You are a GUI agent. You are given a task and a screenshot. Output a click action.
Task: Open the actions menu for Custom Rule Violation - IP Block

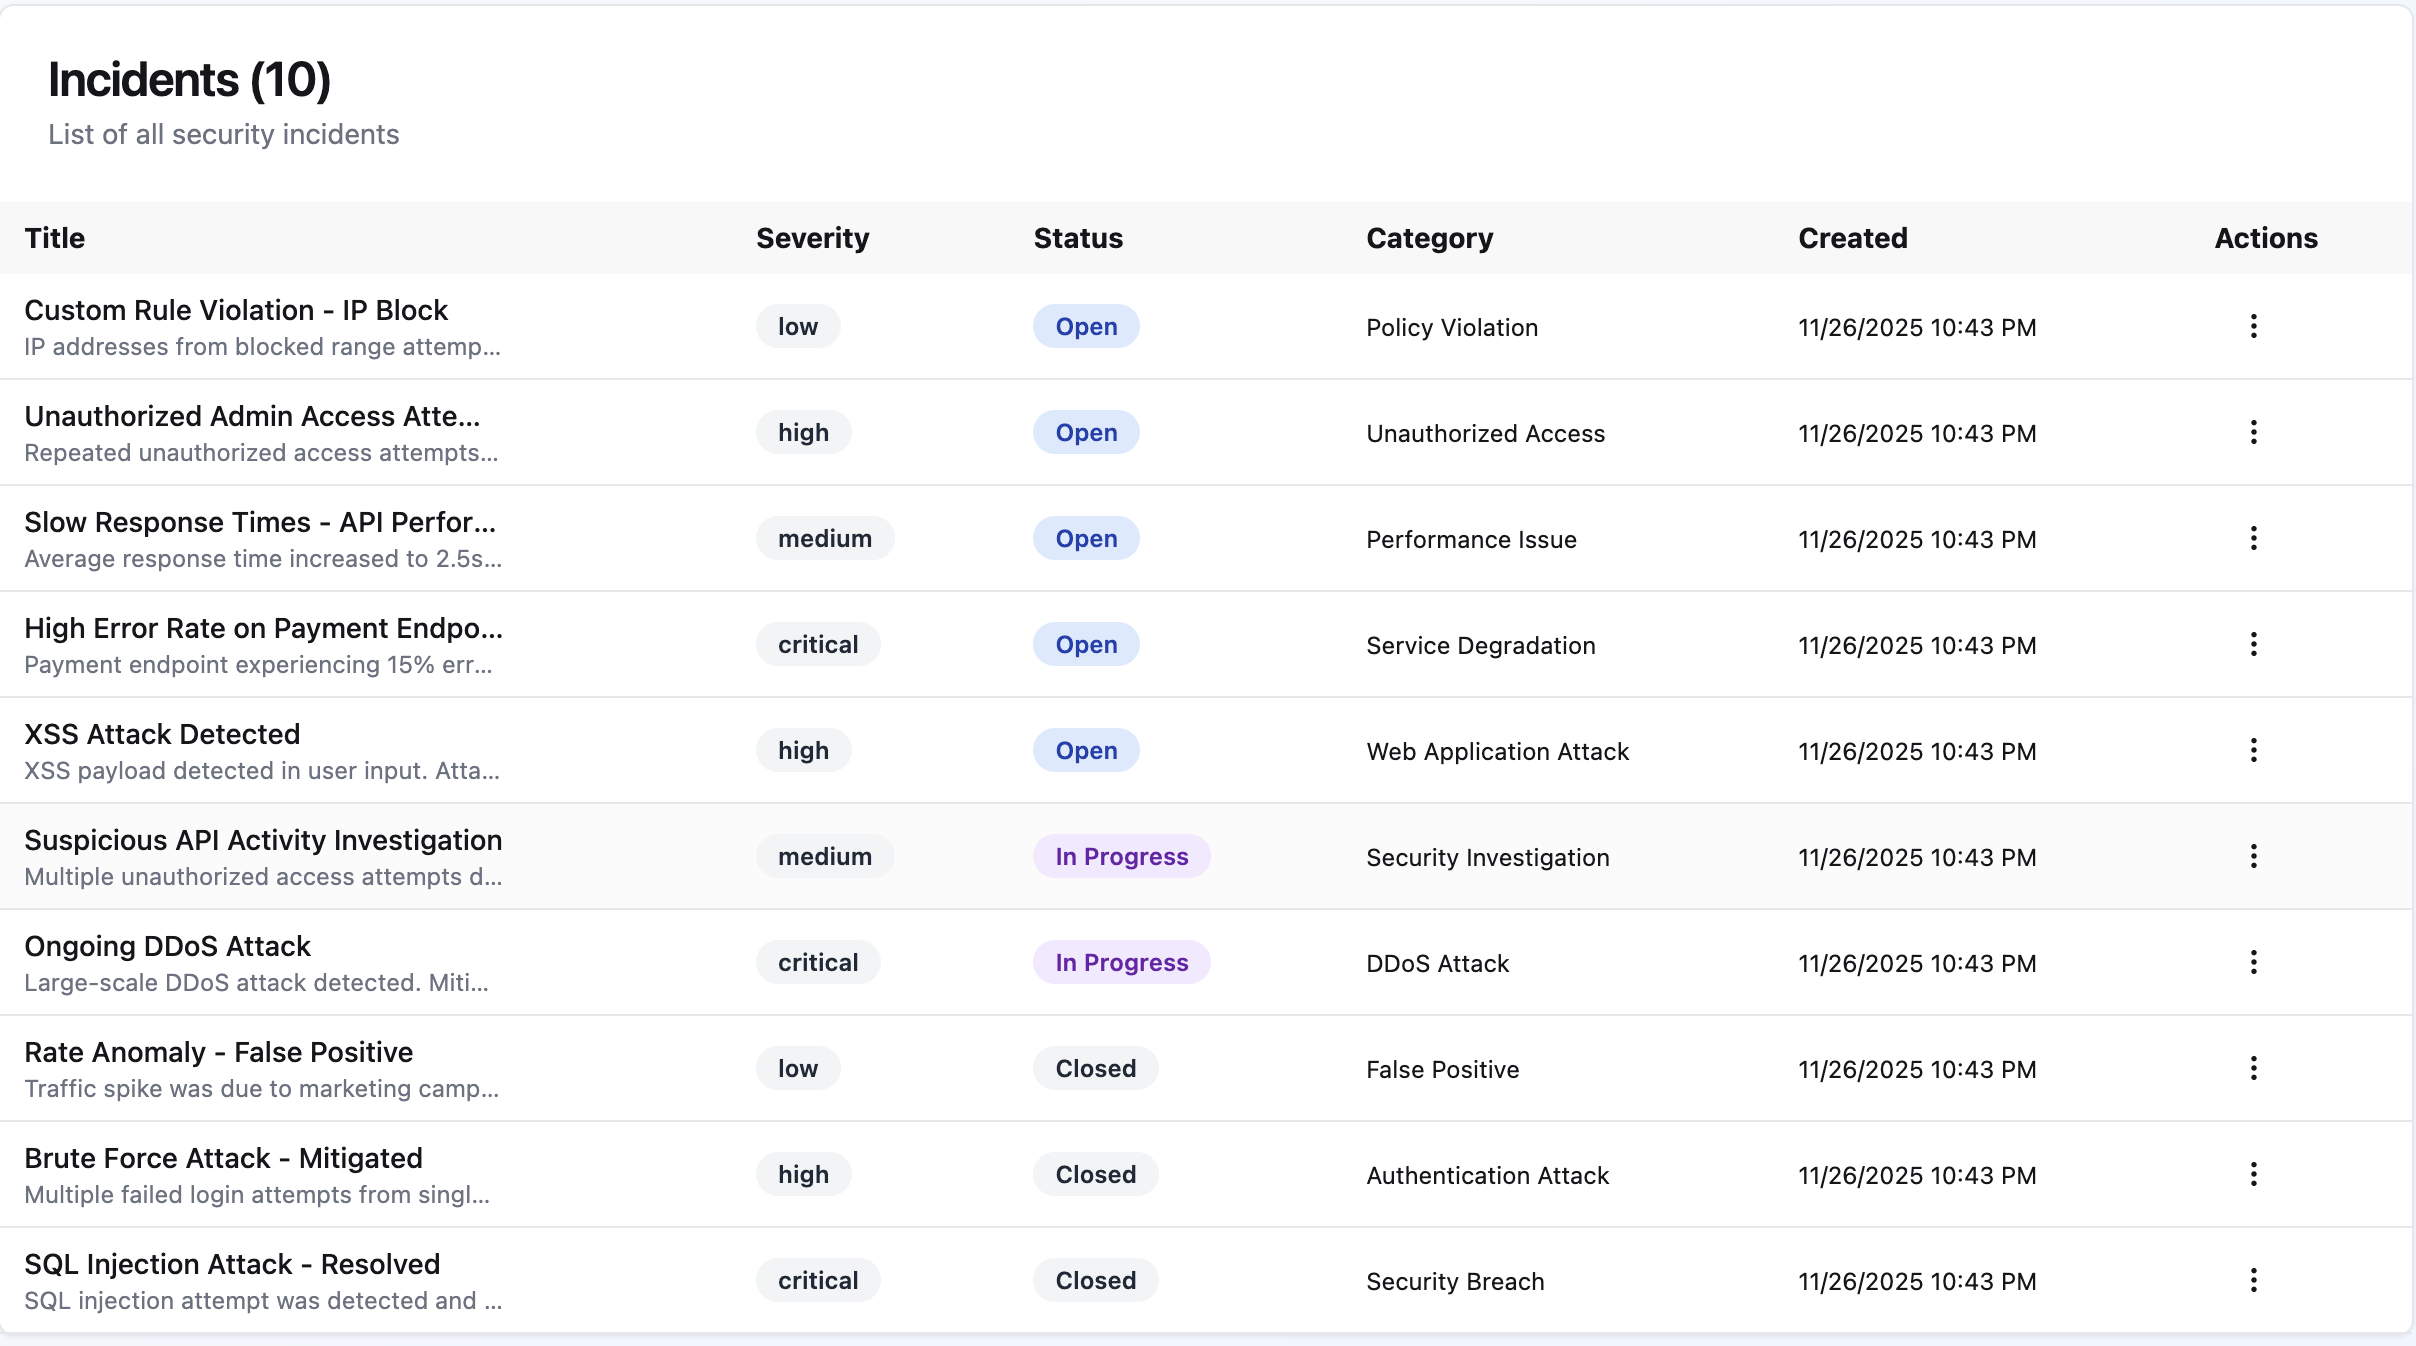point(2253,326)
